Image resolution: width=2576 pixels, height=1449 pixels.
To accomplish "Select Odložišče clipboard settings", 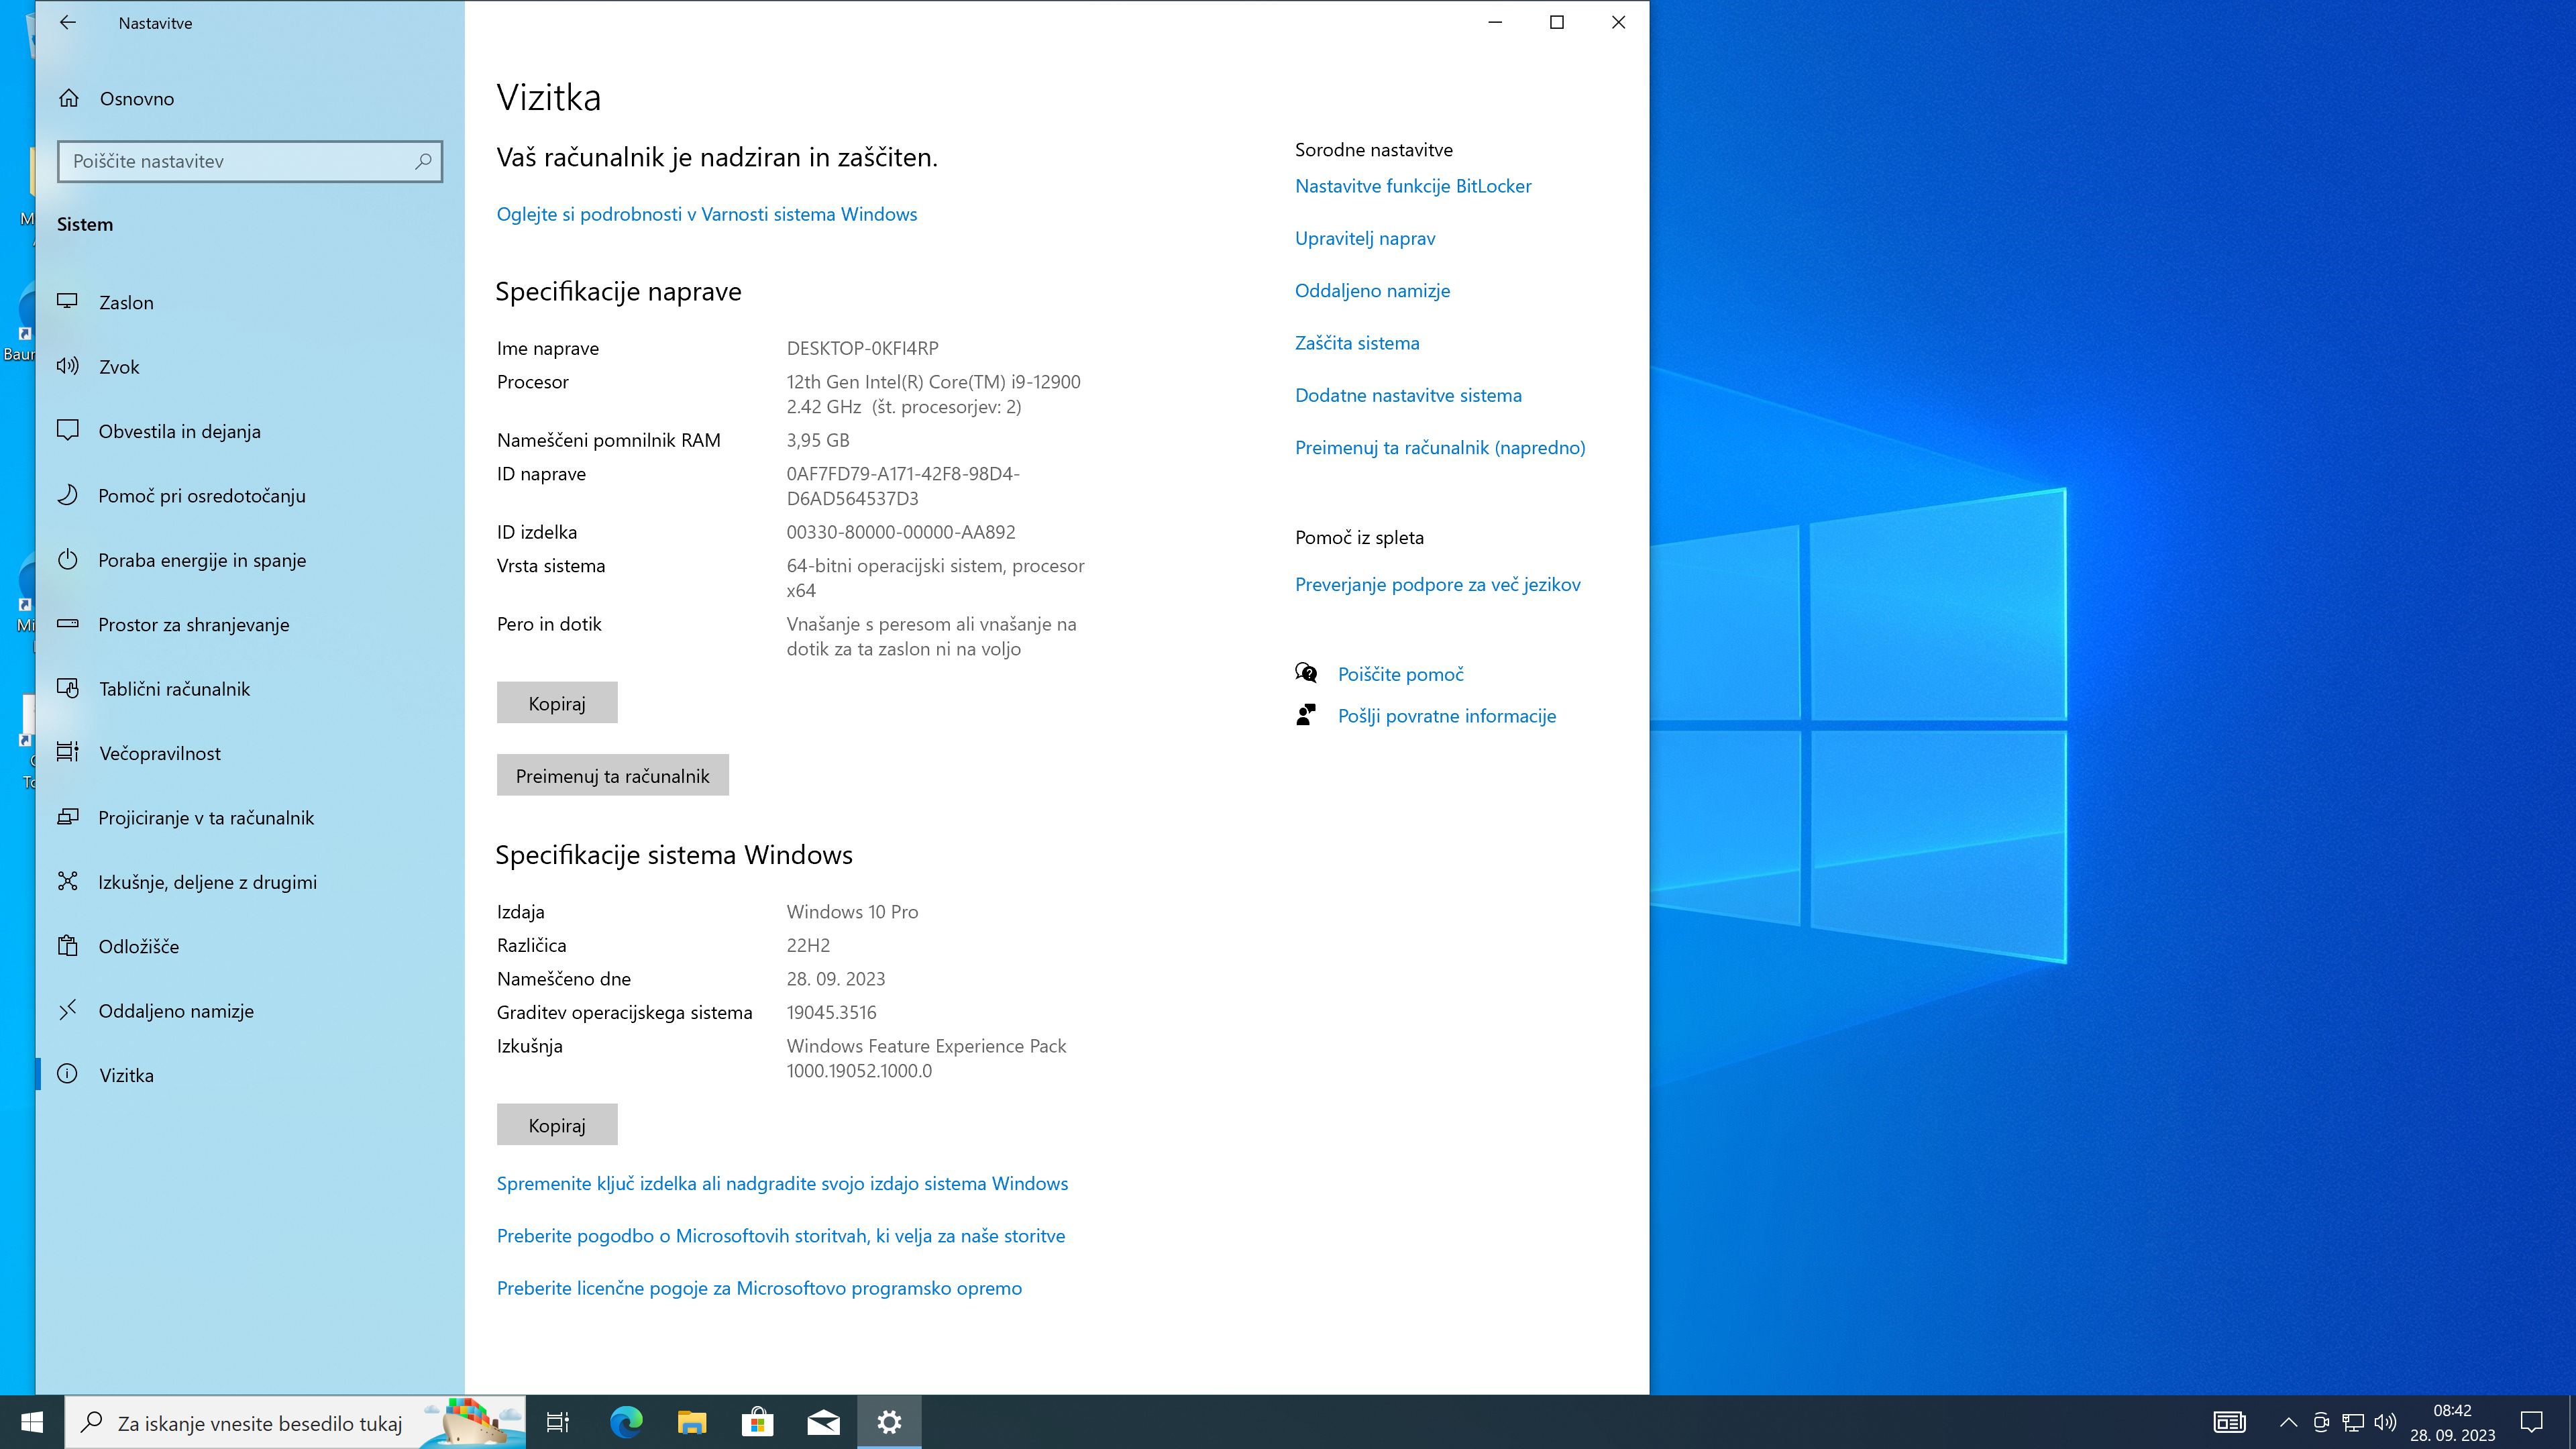I will coord(249,946).
